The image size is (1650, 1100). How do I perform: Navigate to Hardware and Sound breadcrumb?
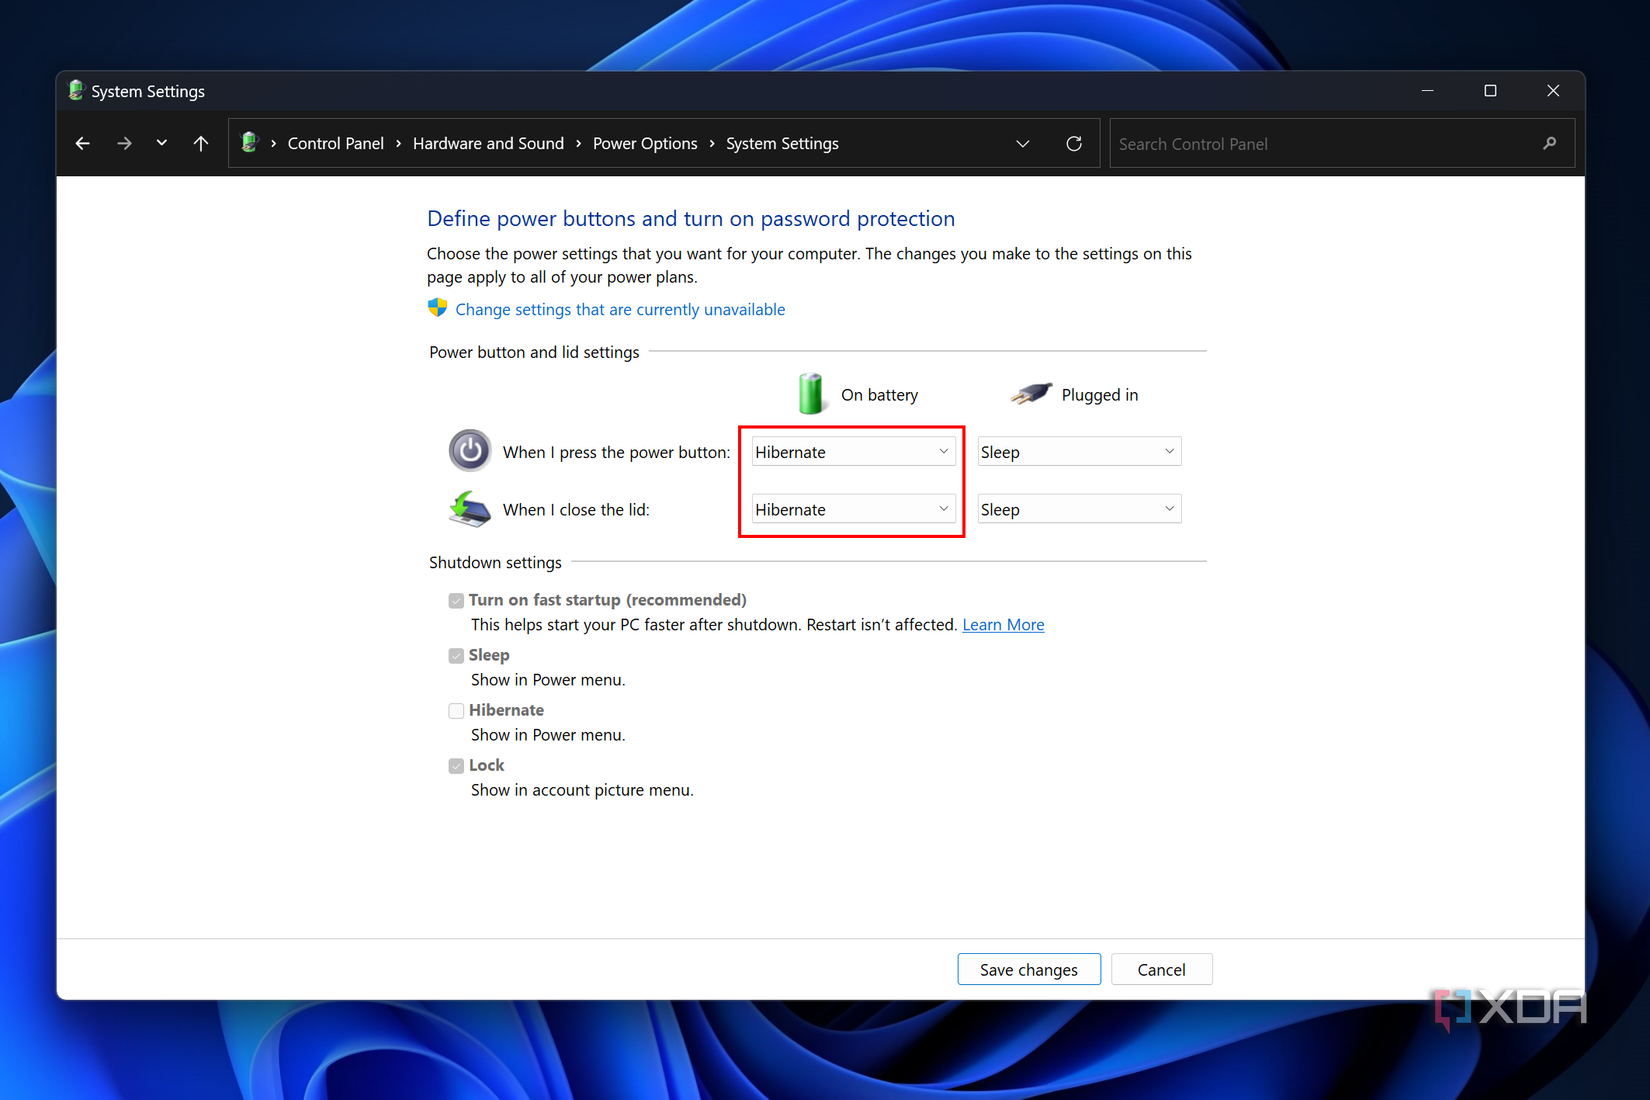[488, 143]
